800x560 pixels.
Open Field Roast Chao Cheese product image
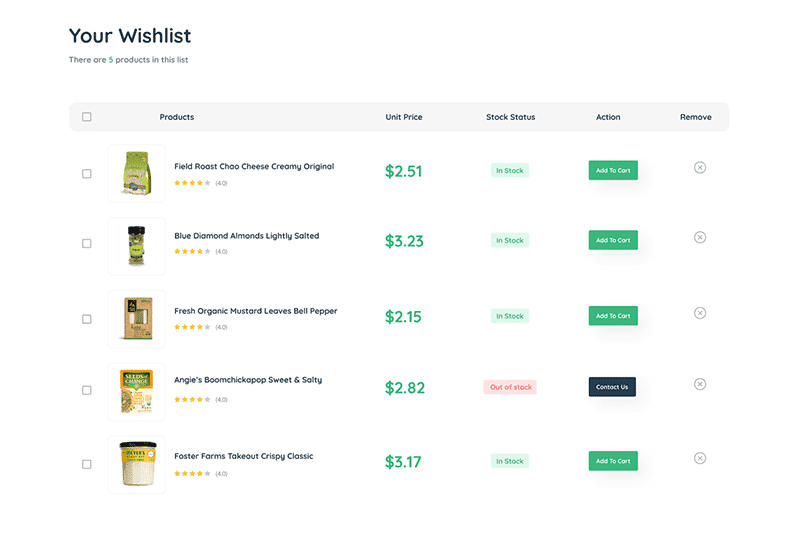(x=137, y=173)
